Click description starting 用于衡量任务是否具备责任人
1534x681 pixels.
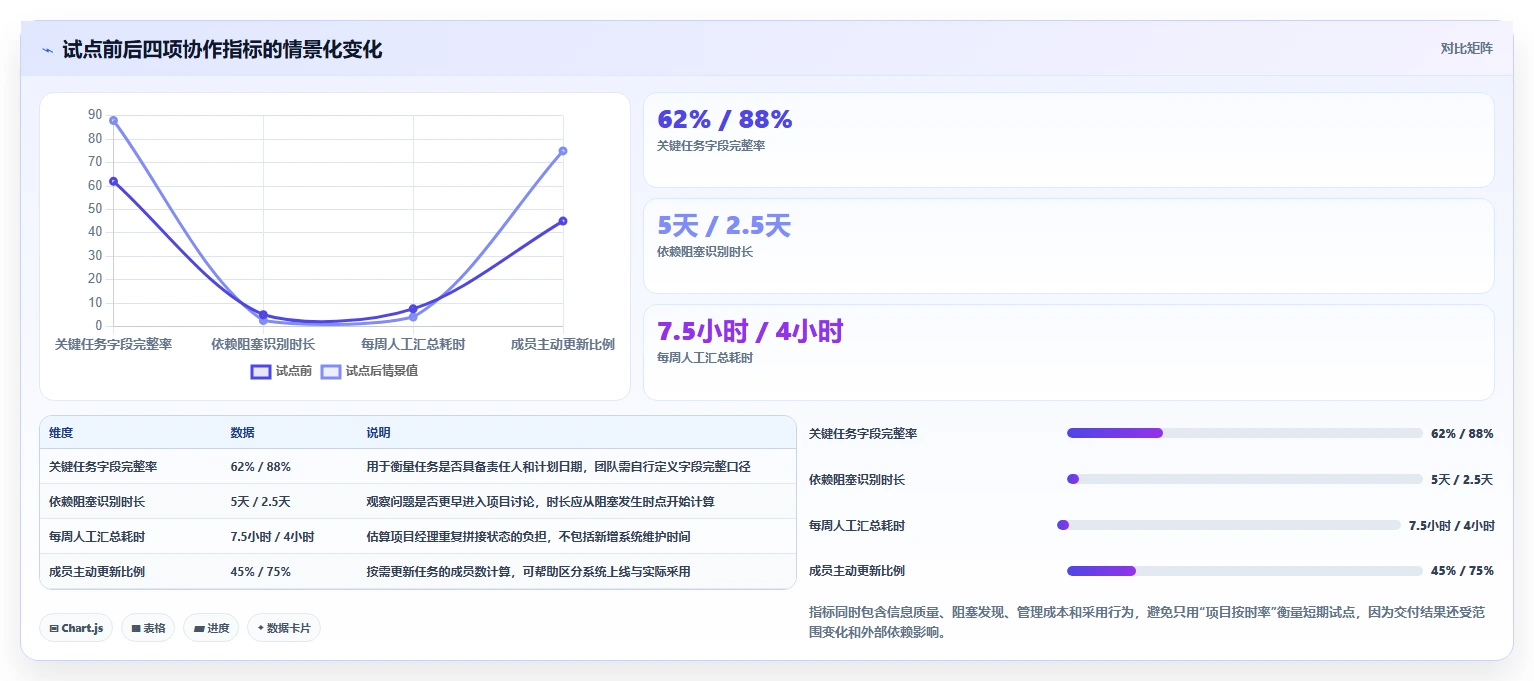point(558,467)
